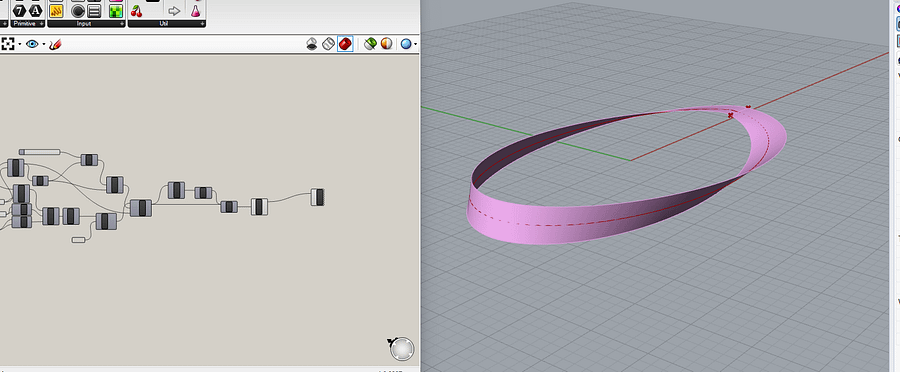Viewport: 900px width, 372px height.
Task: Click the Util group label
Action: pos(164,24)
